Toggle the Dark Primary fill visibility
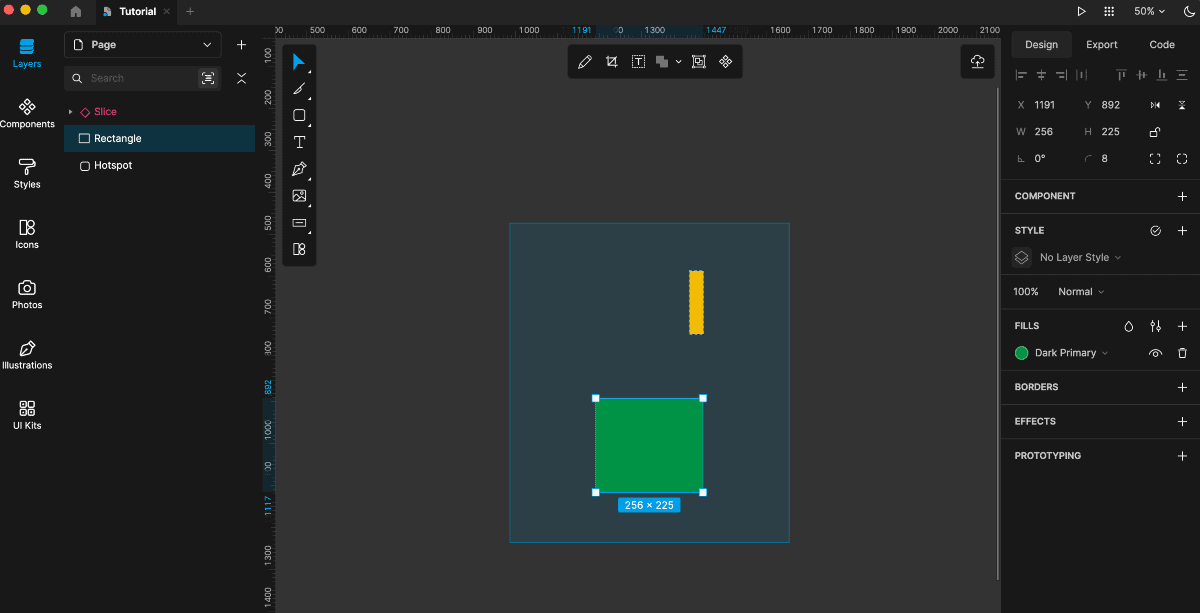This screenshot has width=1200, height=613. tap(1155, 353)
